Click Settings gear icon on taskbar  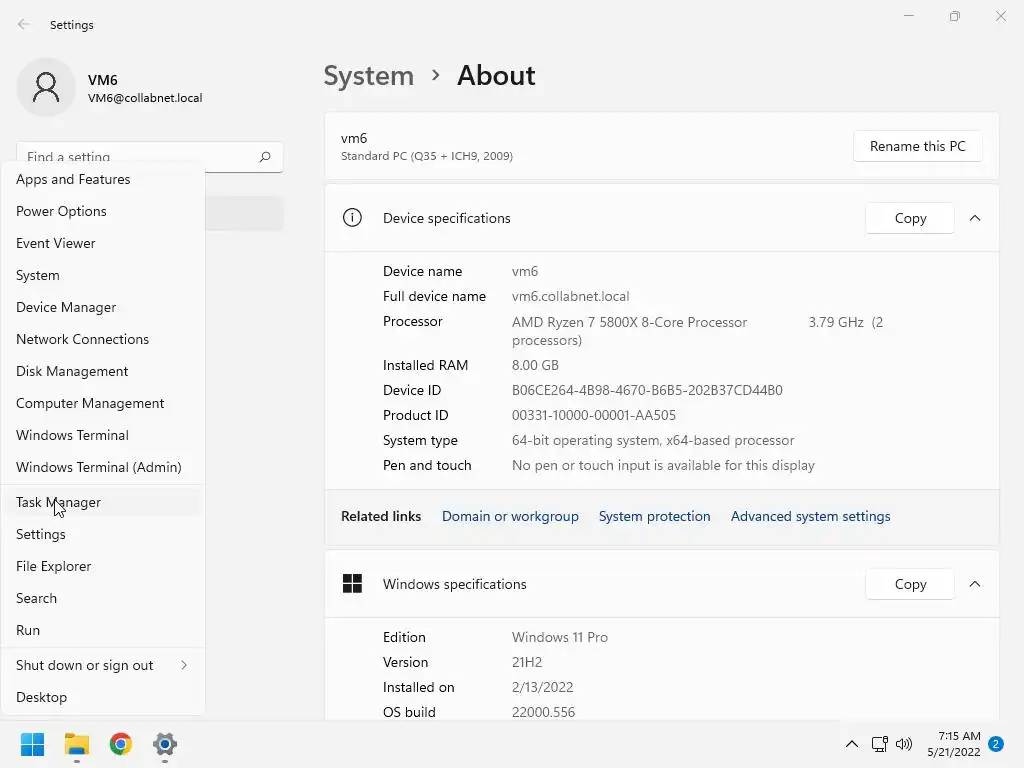165,744
